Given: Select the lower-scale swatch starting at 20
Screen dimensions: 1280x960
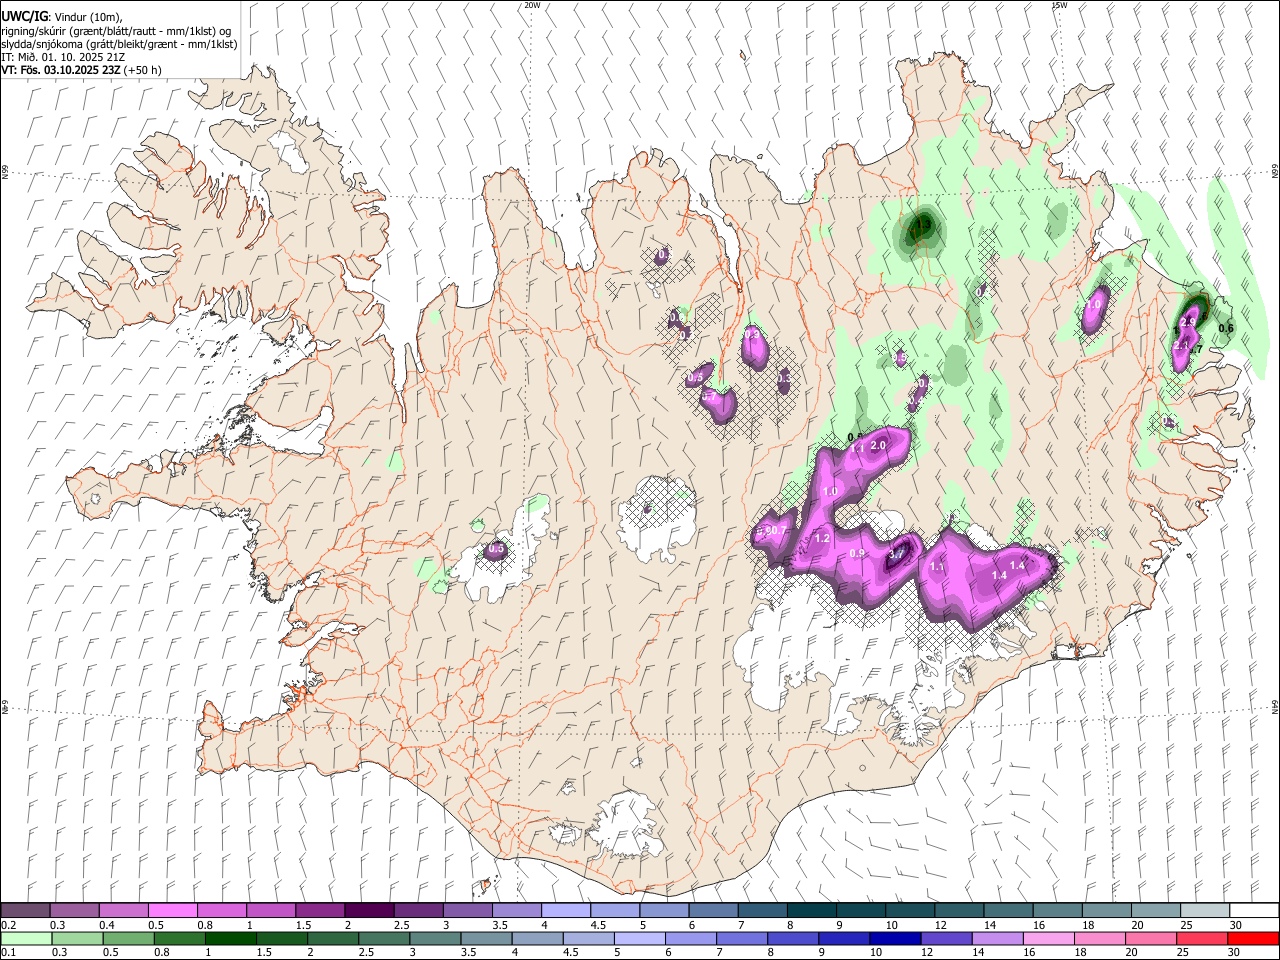Looking at the screenshot, I should point(1151,939).
